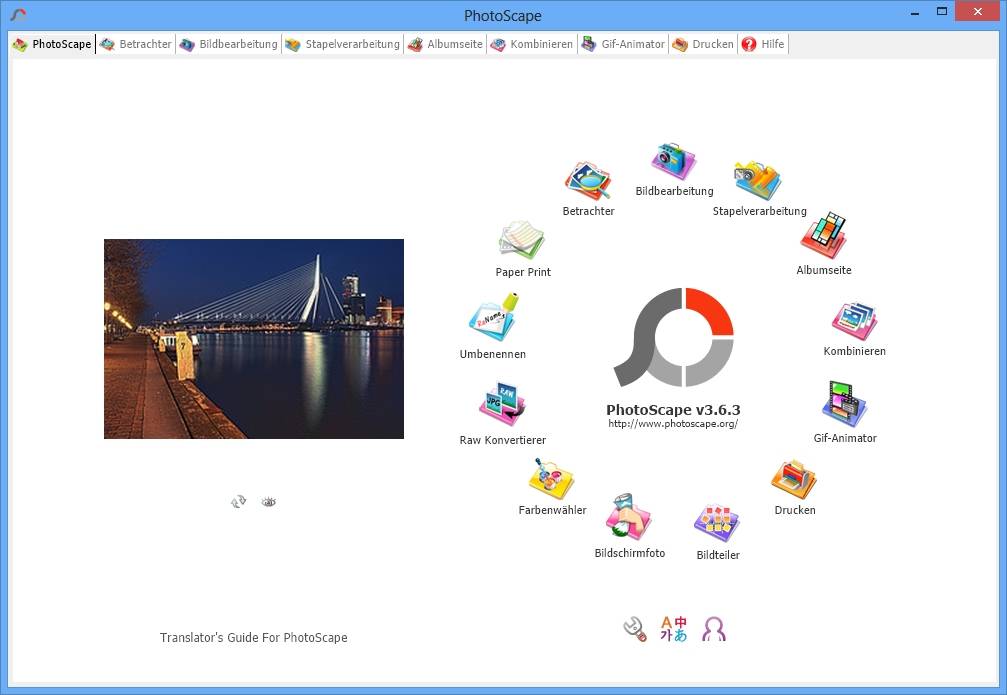1007x695 pixels.
Task: Switch to the Hilfe tab
Action: point(764,44)
